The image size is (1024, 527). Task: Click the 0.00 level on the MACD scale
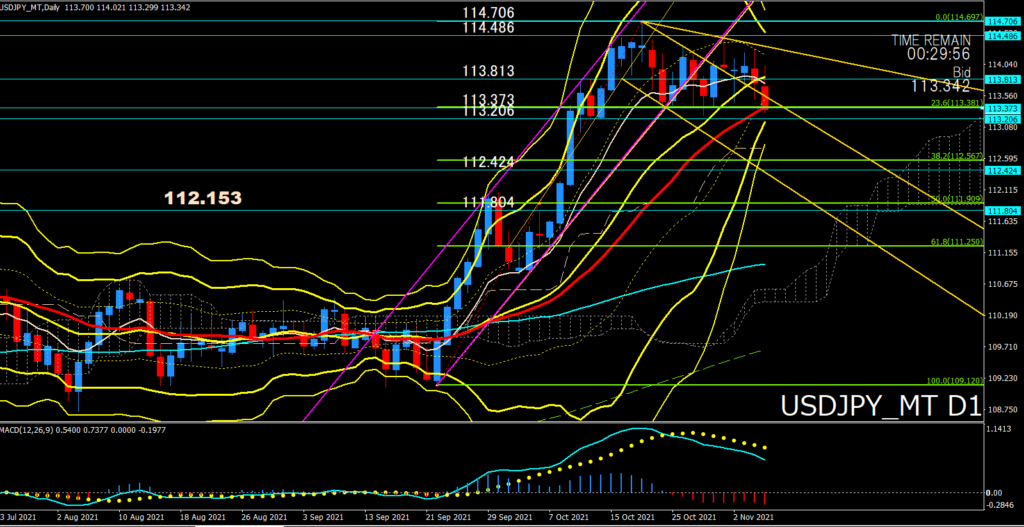[995, 493]
